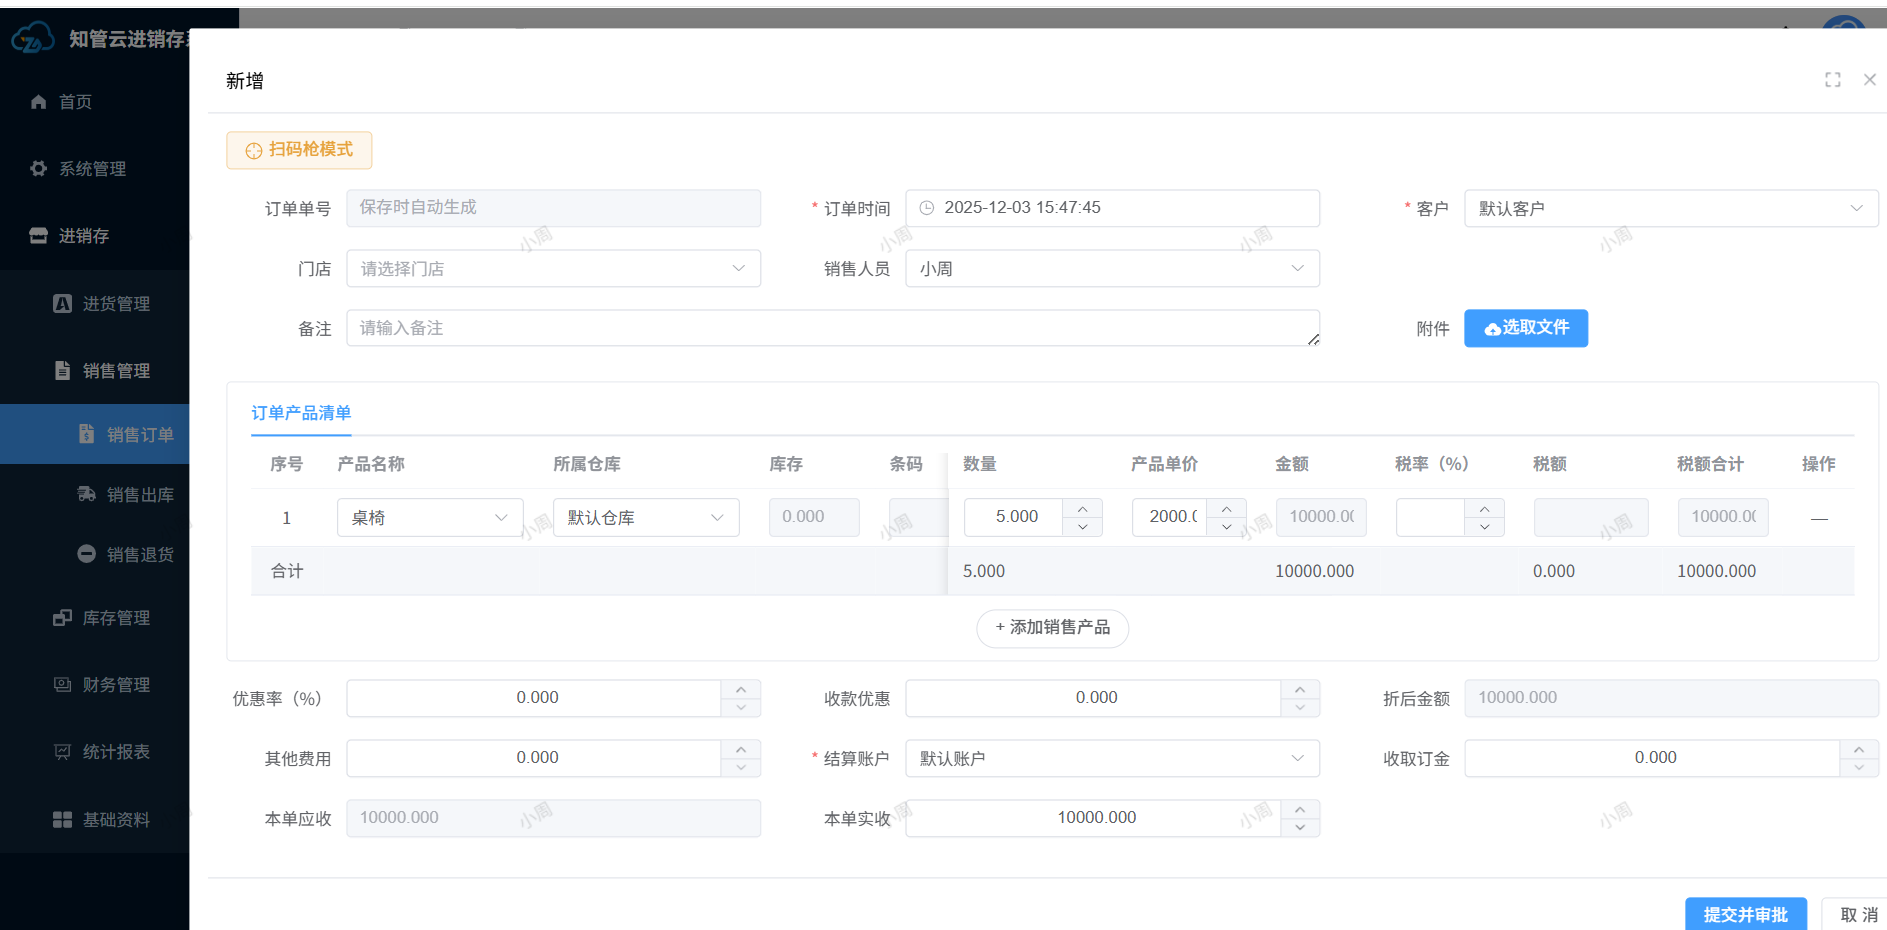Select the 订单产品清单 tab

(301, 413)
